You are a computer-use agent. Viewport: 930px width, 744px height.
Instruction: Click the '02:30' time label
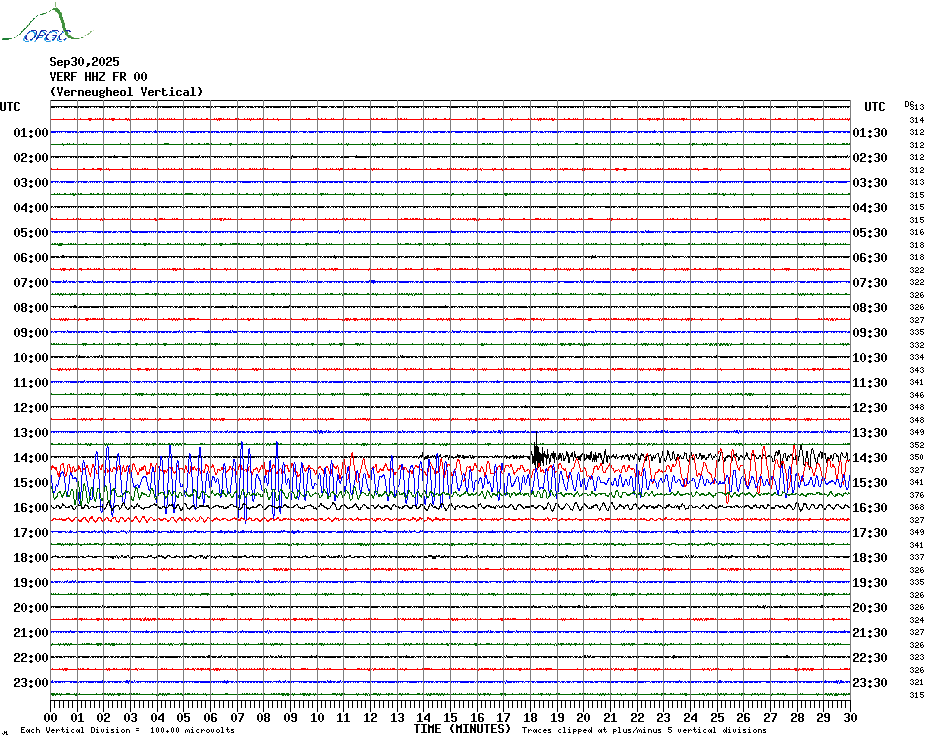pyautogui.click(x=870, y=157)
